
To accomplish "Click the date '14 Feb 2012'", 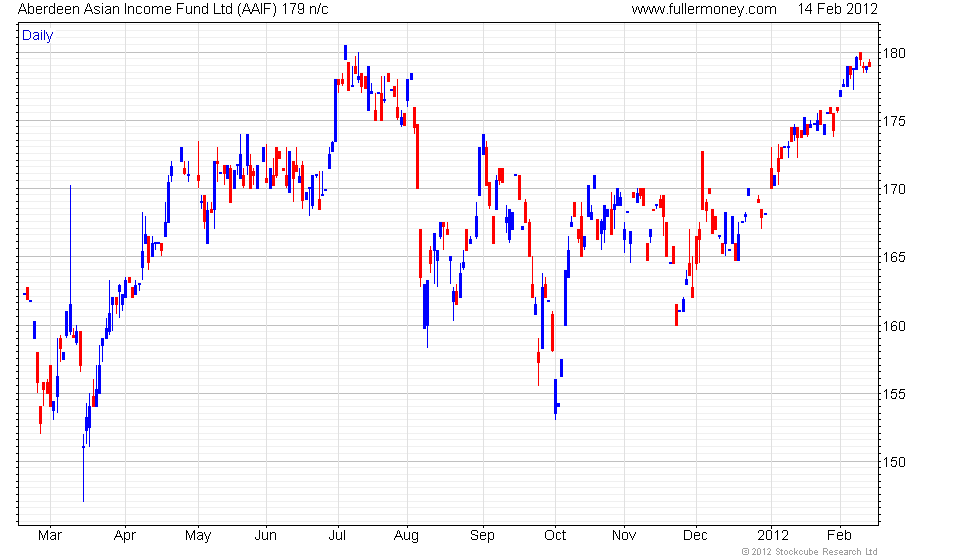I will point(837,9).
